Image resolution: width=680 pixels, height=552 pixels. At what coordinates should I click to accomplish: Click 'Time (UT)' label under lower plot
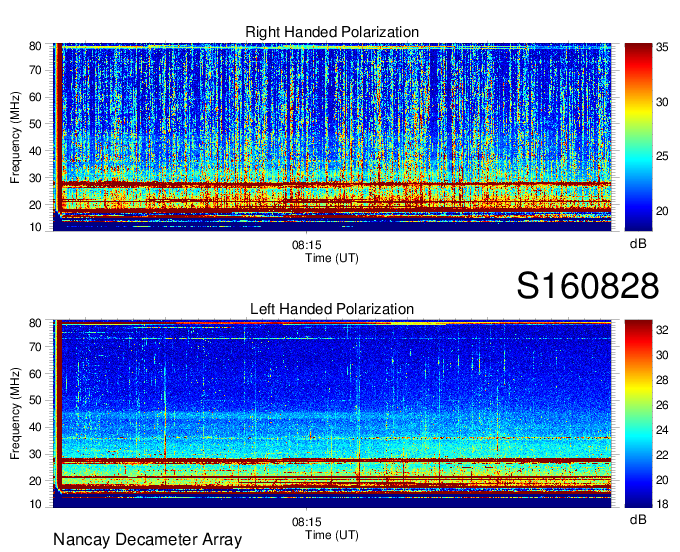332,535
